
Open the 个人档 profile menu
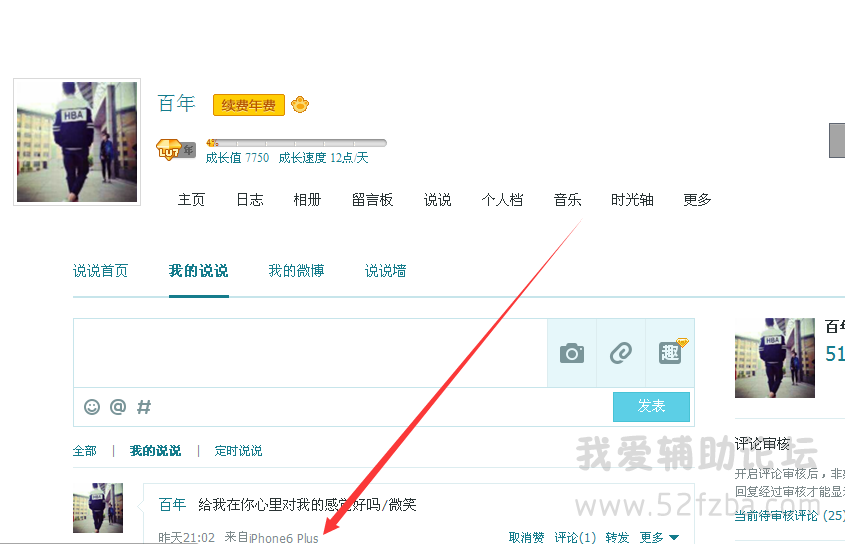(x=502, y=200)
